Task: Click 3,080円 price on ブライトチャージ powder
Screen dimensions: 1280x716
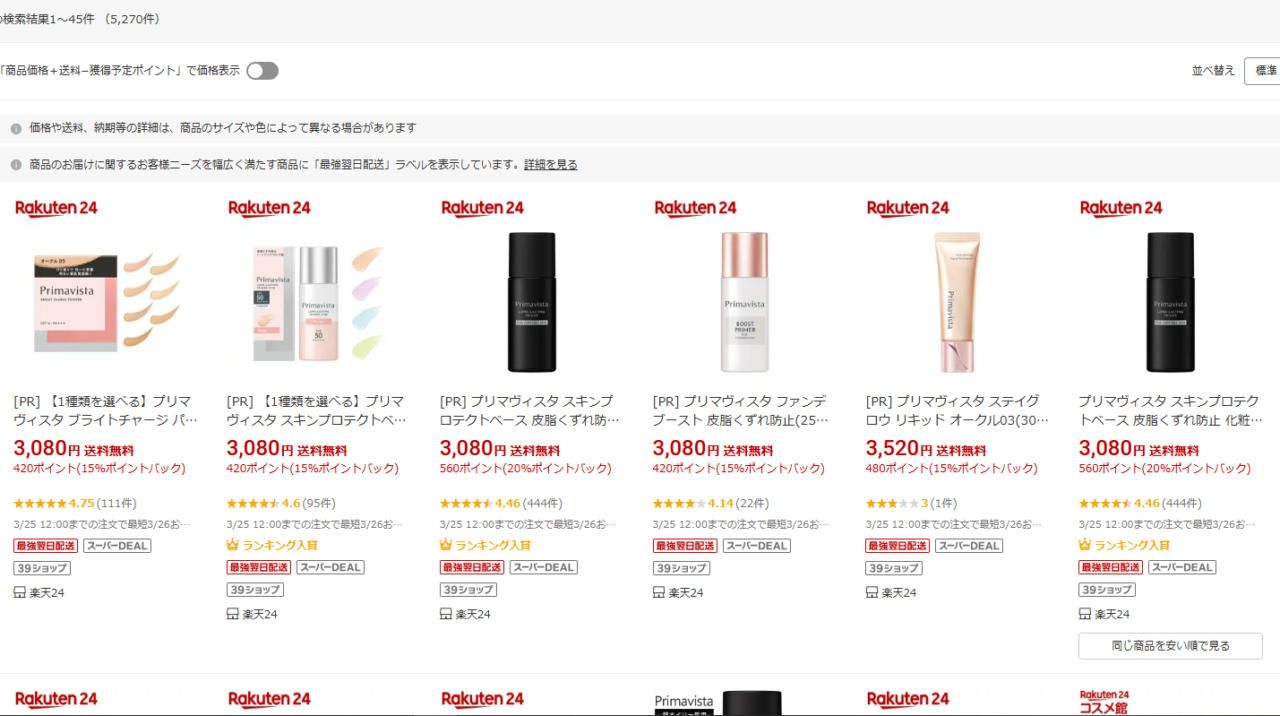Action: [47, 449]
